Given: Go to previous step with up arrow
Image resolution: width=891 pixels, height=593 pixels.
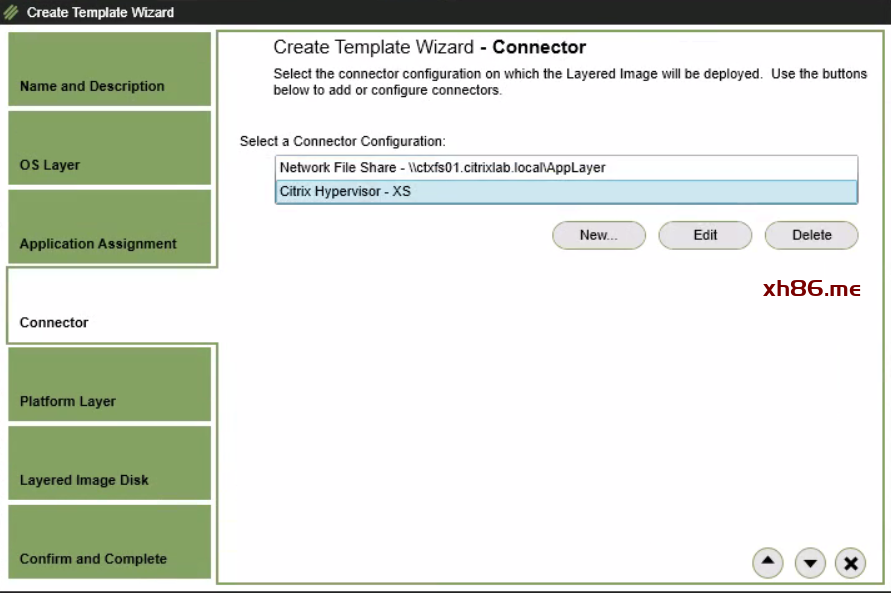Looking at the screenshot, I should (x=767, y=563).
